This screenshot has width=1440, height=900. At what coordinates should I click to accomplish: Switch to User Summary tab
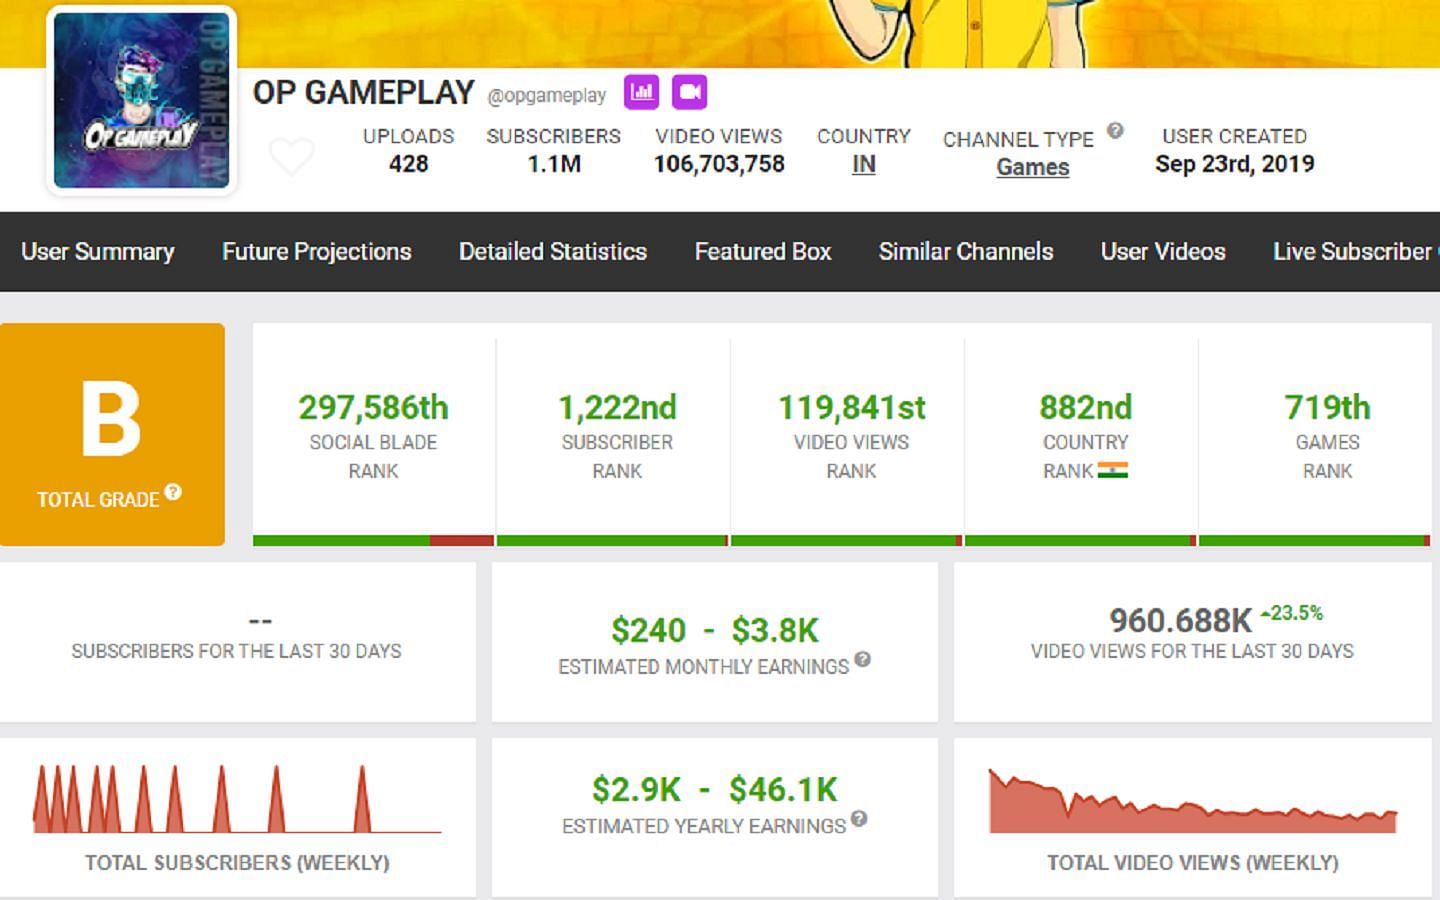[x=98, y=251]
